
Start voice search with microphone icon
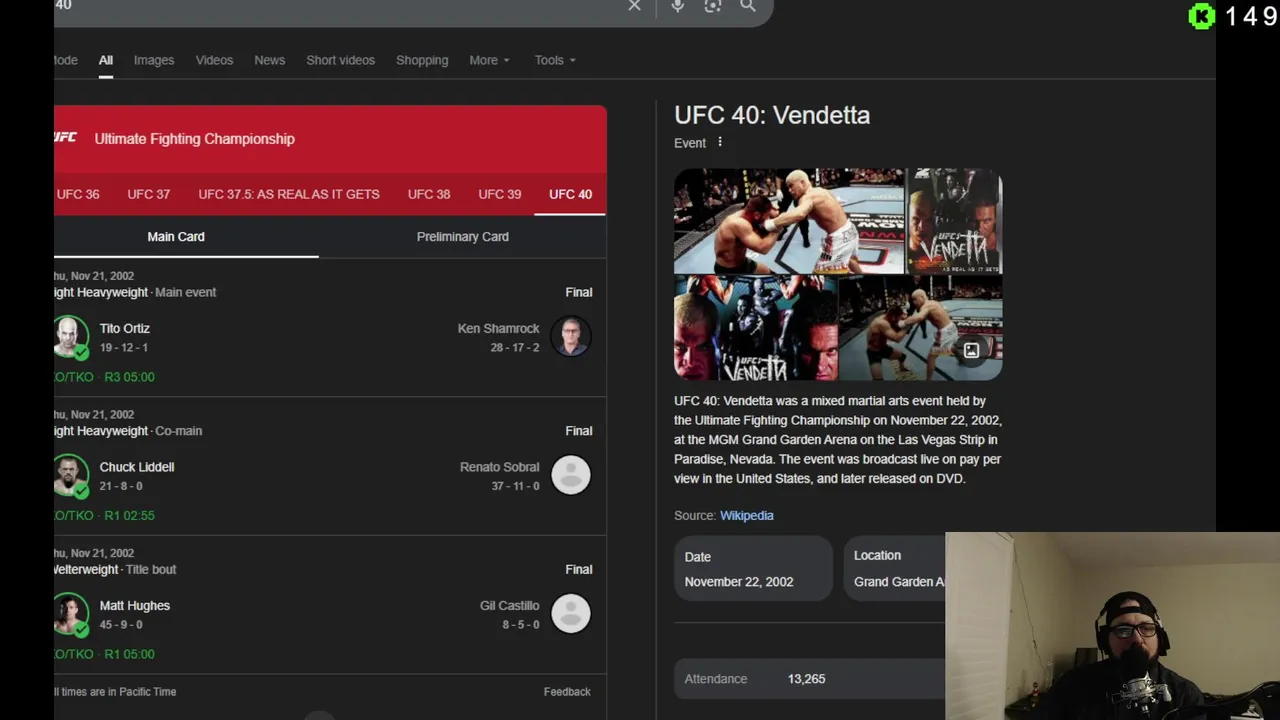tap(677, 6)
